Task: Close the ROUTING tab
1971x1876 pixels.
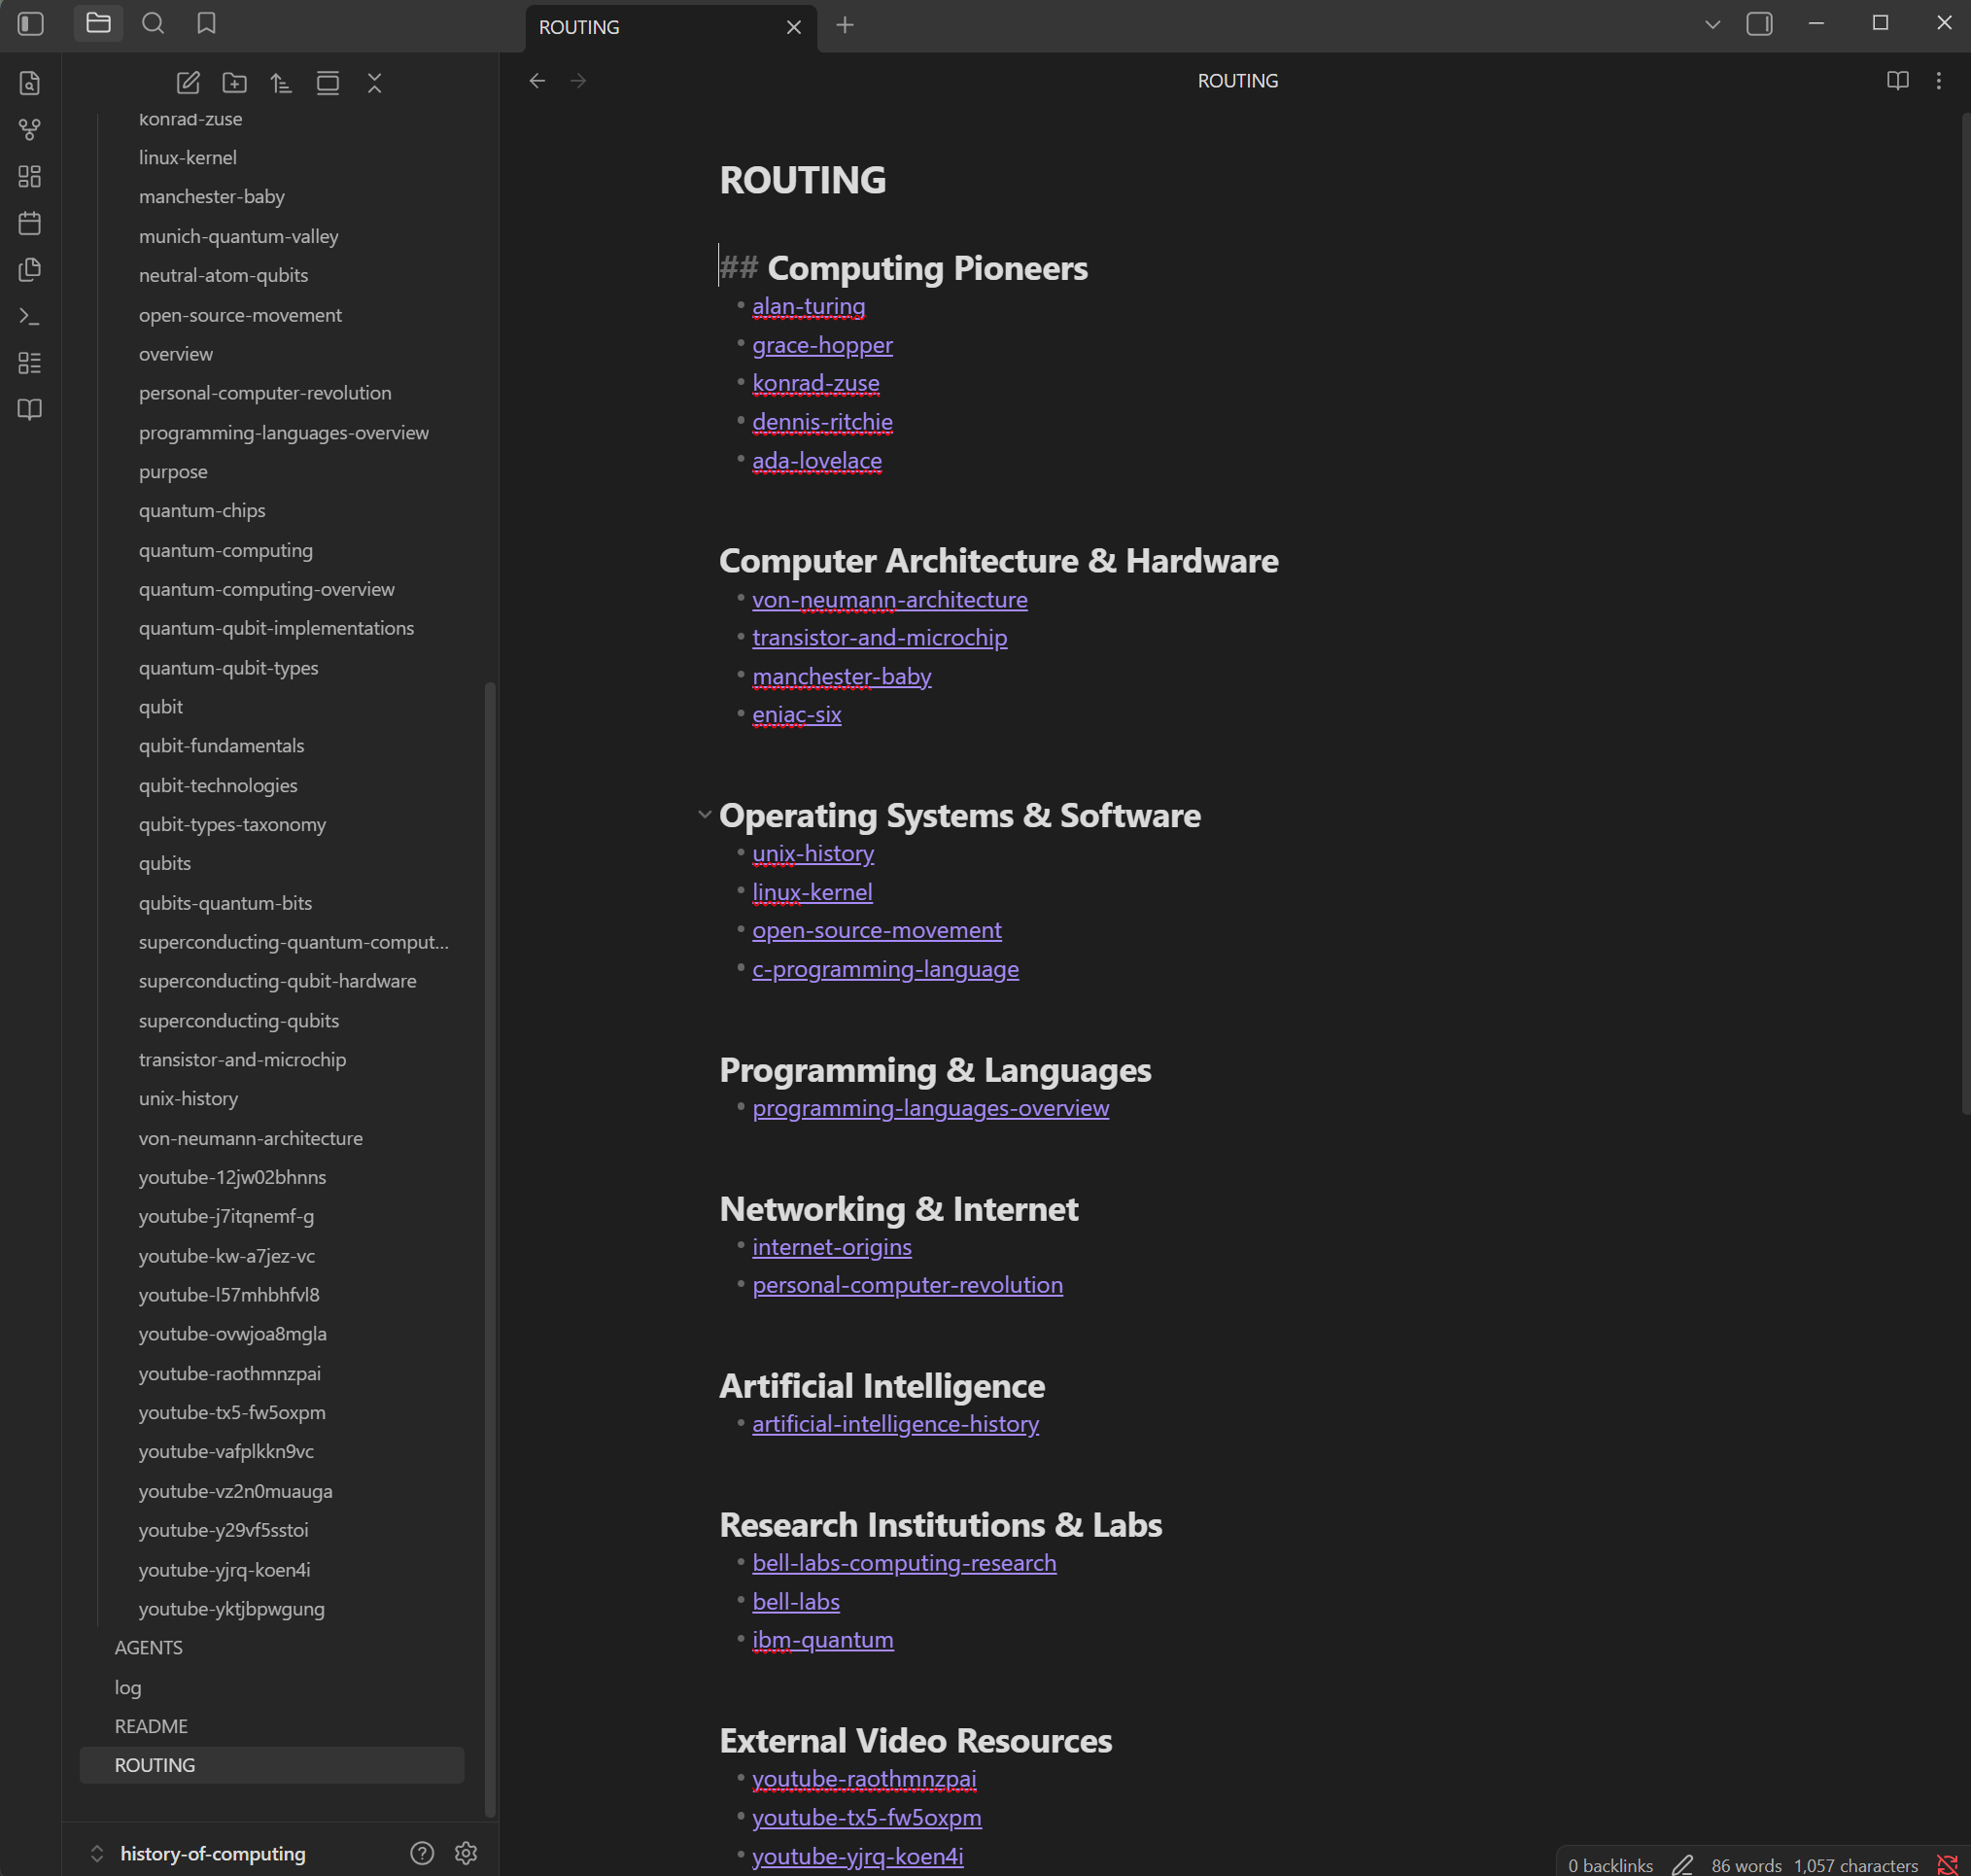Action: click(x=794, y=27)
